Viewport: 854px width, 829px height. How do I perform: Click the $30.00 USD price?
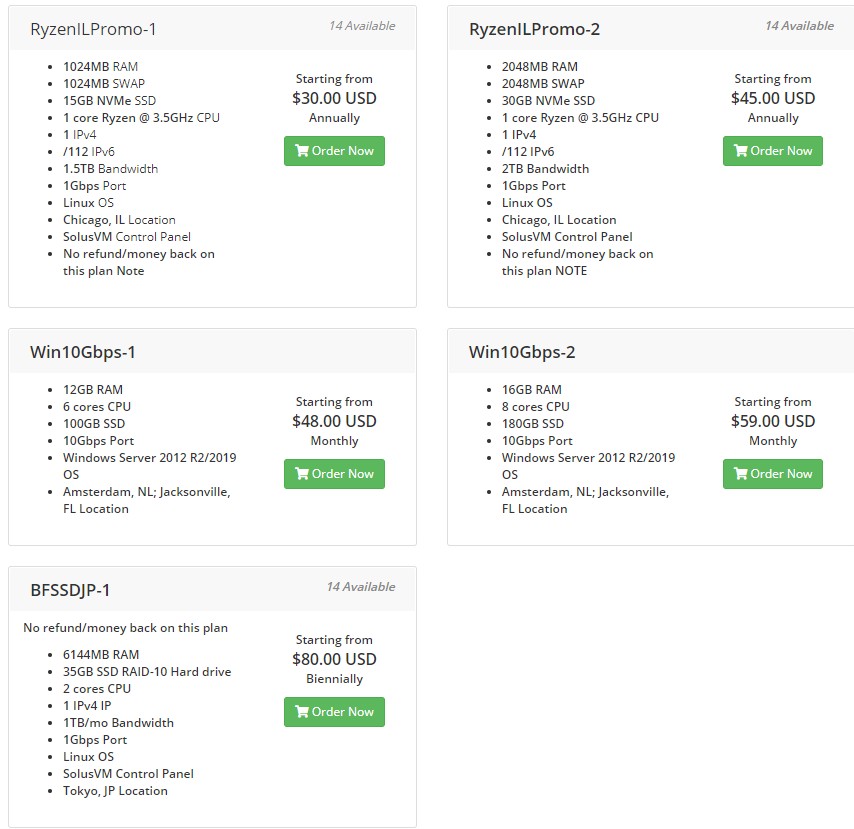pyautogui.click(x=334, y=98)
